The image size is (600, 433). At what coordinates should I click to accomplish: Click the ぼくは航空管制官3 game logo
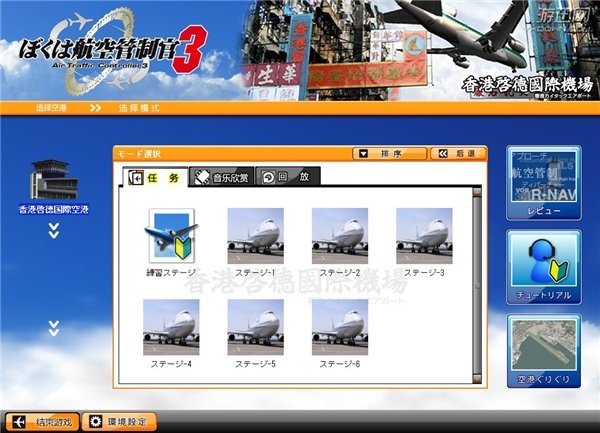click(x=113, y=50)
